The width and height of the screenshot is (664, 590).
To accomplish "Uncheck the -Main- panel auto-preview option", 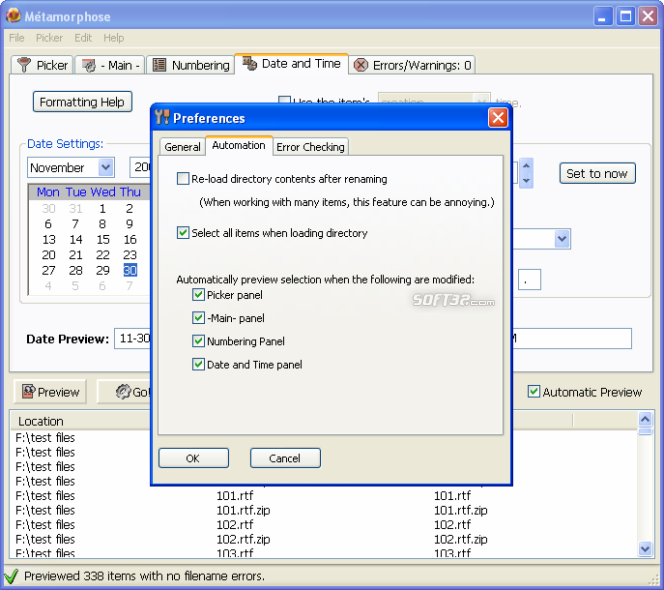I will [198, 318].
